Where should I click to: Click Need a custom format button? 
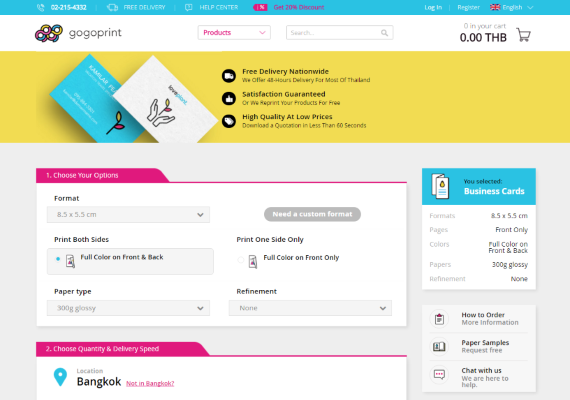pos(312,214)
